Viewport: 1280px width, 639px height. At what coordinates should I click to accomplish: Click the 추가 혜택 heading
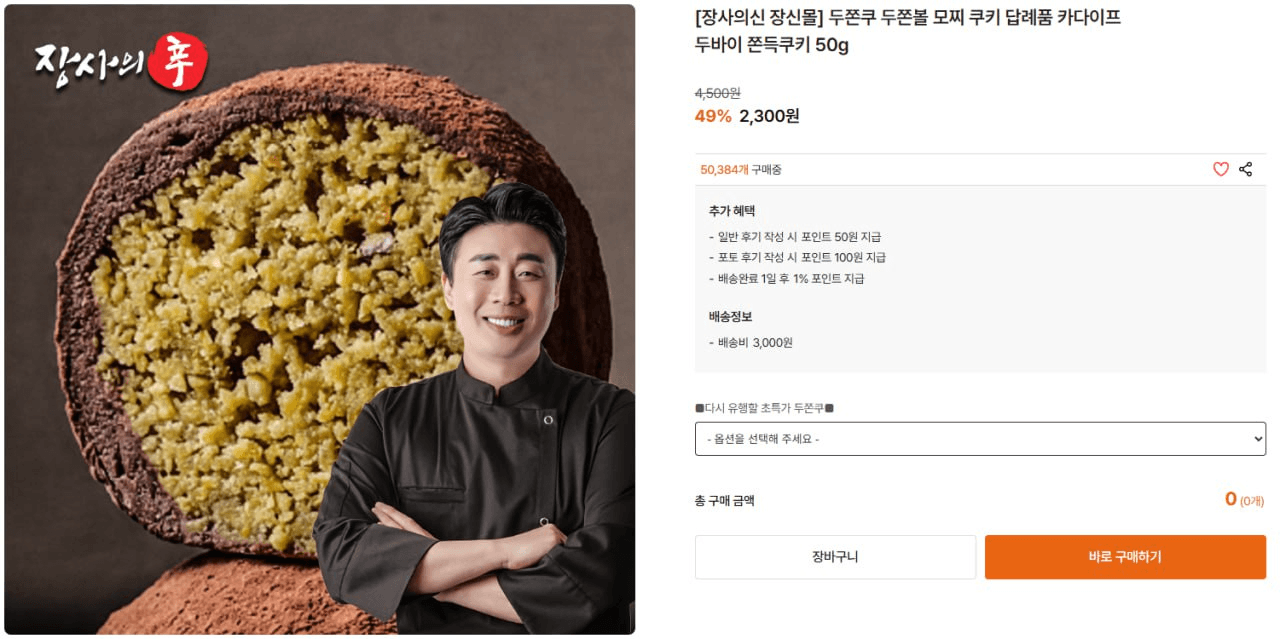coord(732,211)
